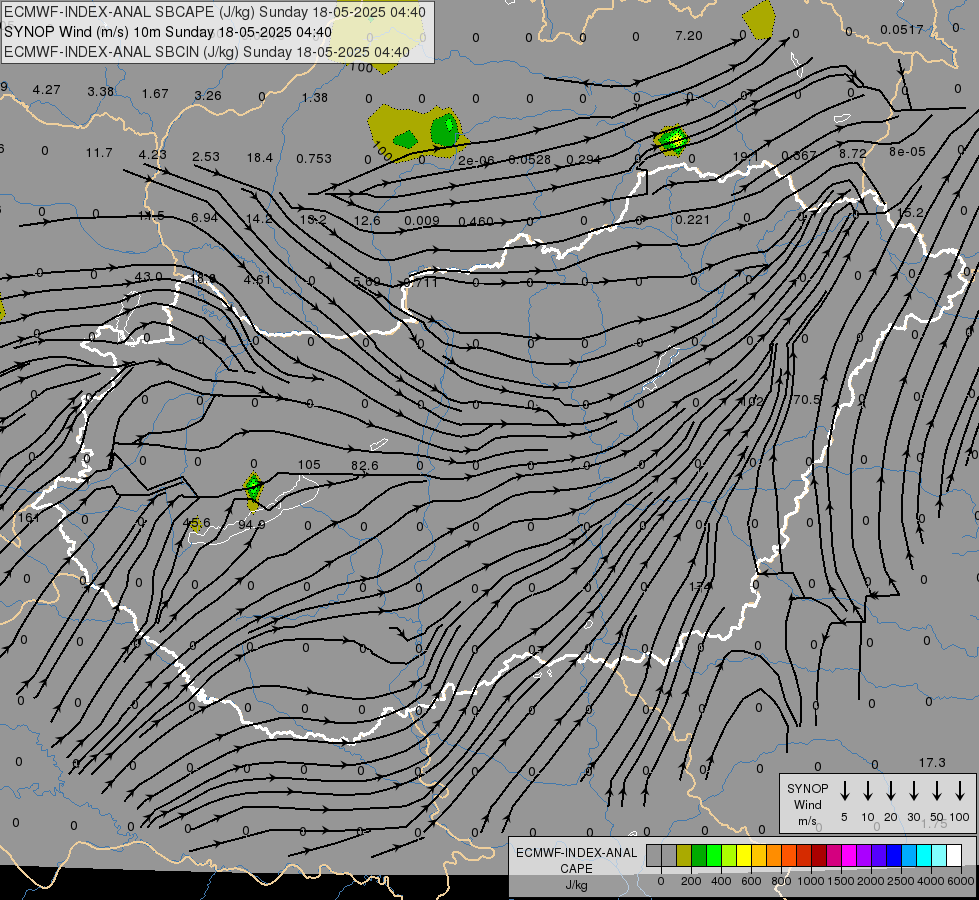Click the SYNOP Wind m/s legend label

[x=807, y=805]
